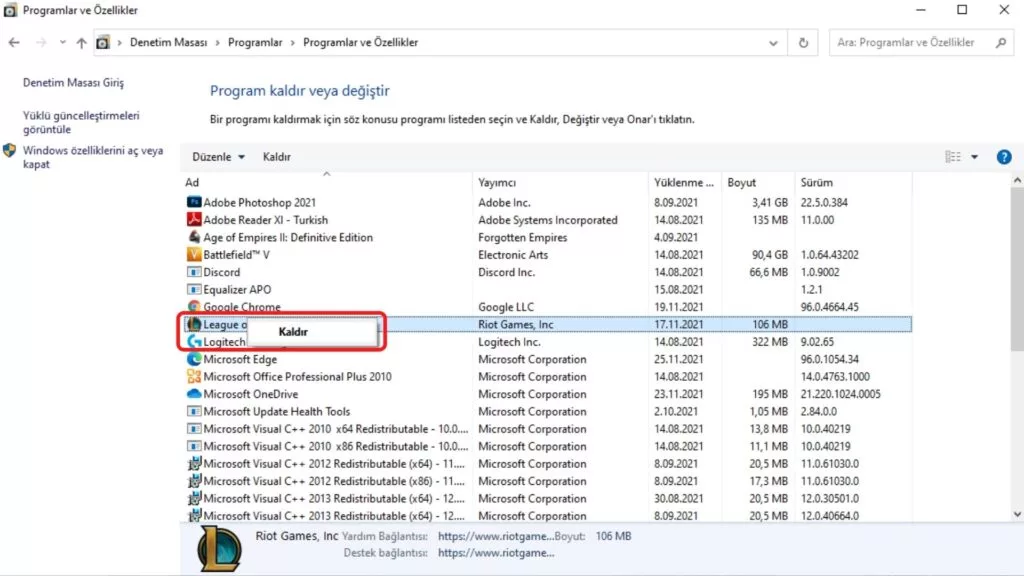Click version 21.220.1024.0005 for OneDrive
This screenshot has width=1024, height=576.
pyautogui.click(x=840, y=394)
